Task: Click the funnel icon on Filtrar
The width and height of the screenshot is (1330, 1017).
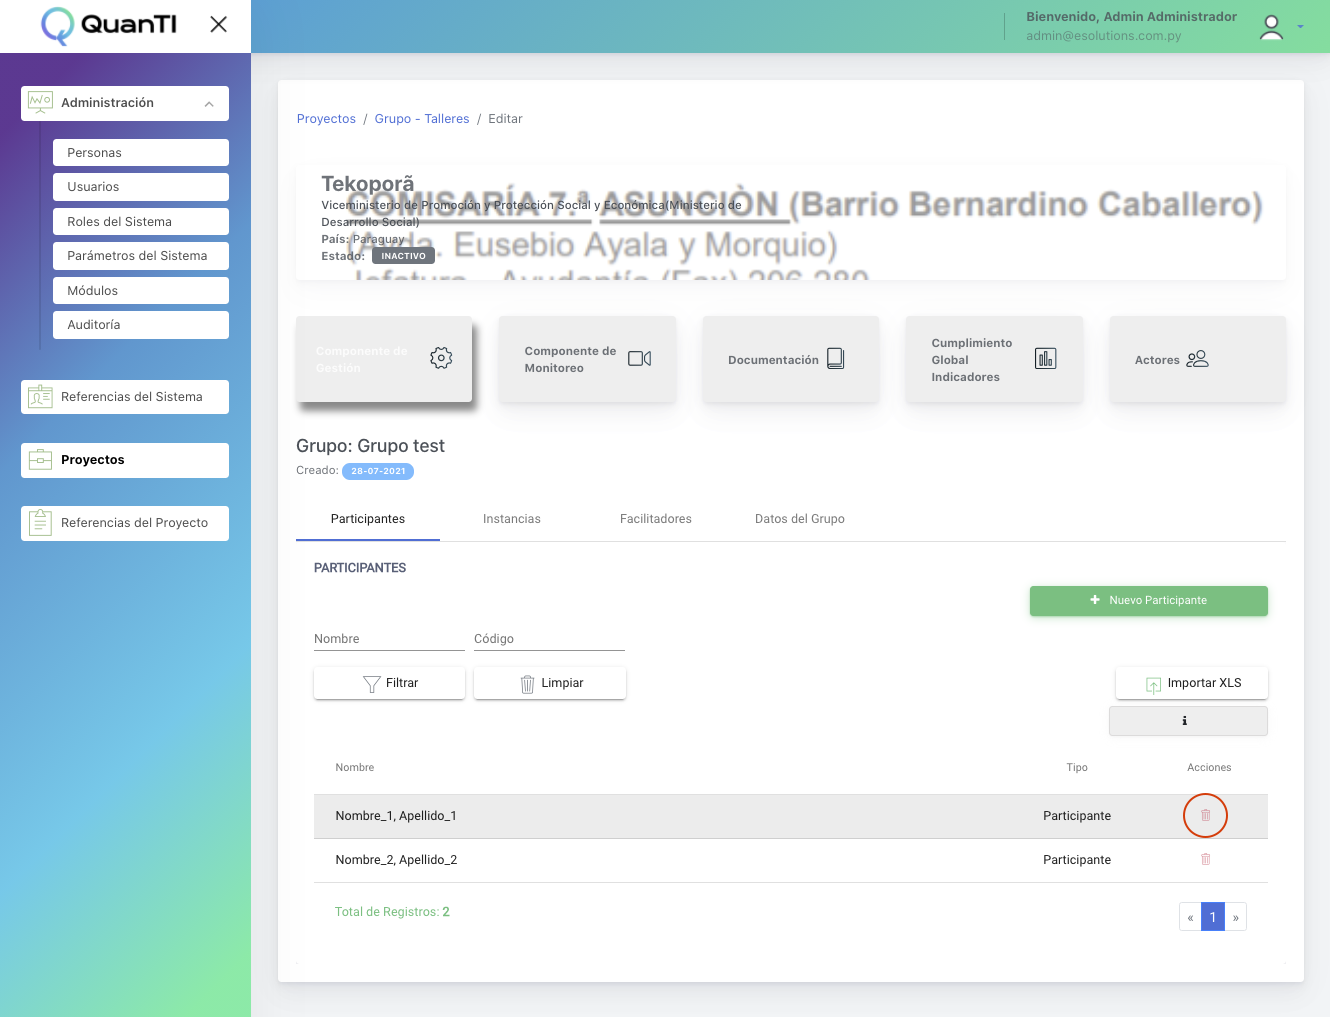Action: (x=371, y=684)
